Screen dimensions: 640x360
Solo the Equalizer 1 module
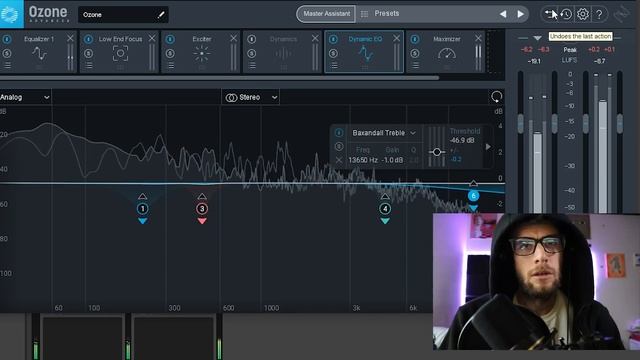pos(7,53)
